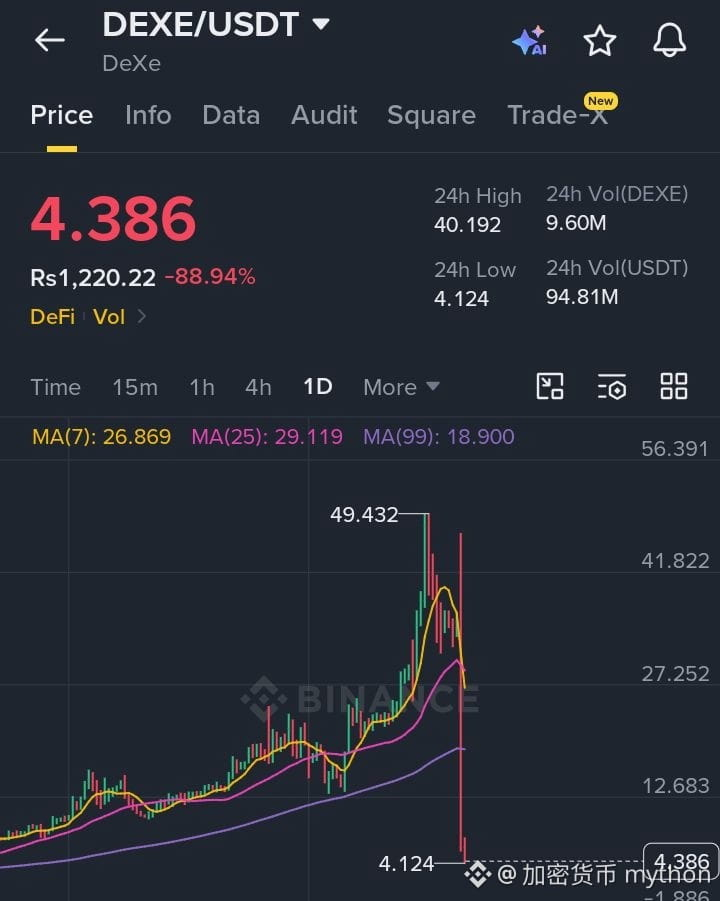Switch to the Info tab
The image size is (720, 901).
[x=148, y=115]
